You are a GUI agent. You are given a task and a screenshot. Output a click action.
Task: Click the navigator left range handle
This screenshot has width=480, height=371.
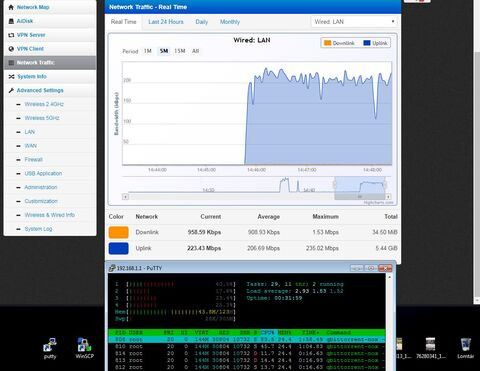click(x=335, y=184)
